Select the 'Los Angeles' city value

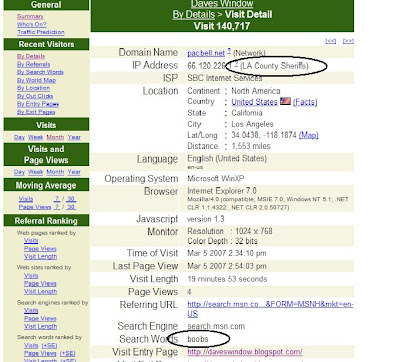tap(252, 124)
